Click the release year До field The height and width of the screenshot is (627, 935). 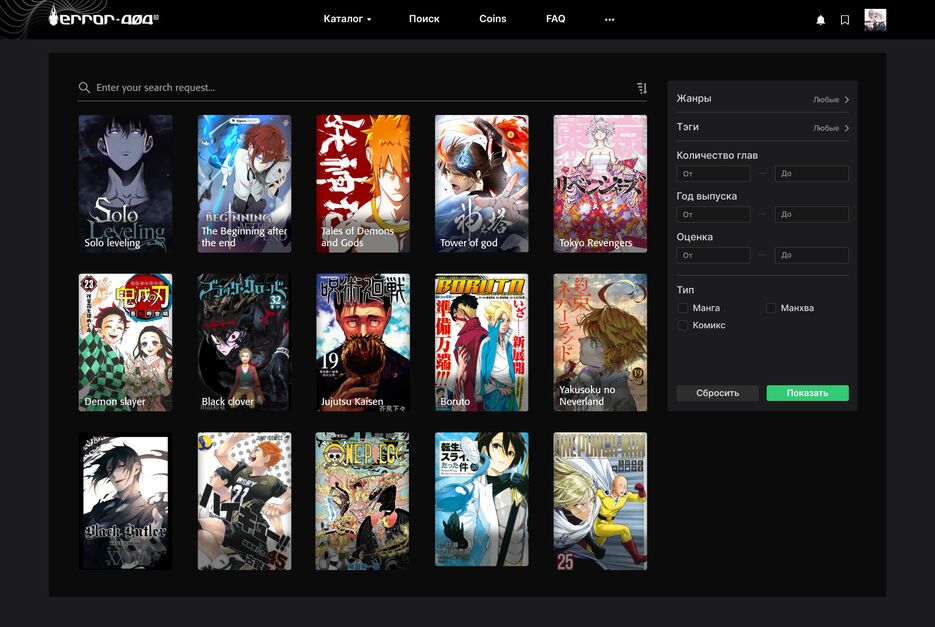pos(811,214)
